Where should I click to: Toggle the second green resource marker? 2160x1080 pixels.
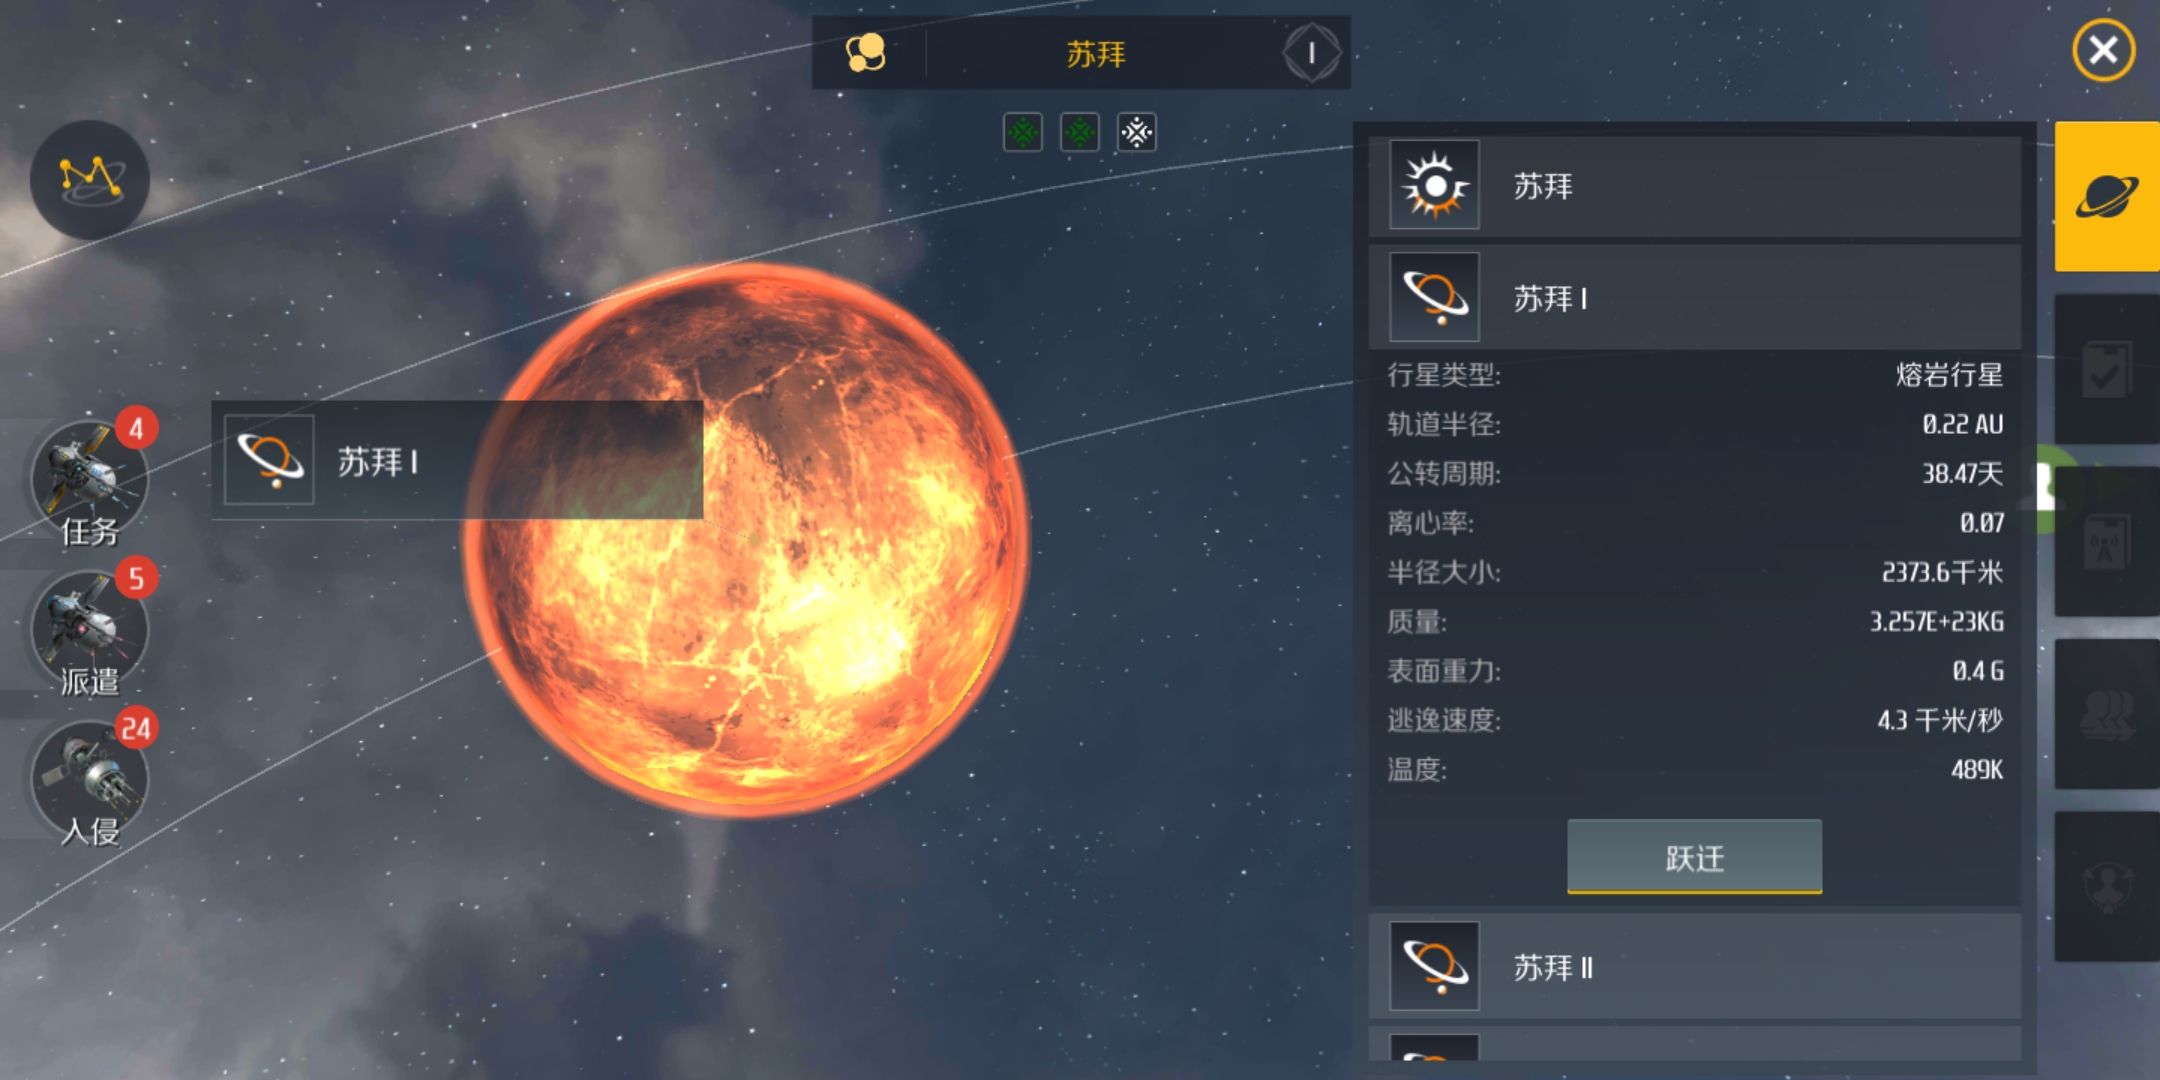tap(1080, 132)
